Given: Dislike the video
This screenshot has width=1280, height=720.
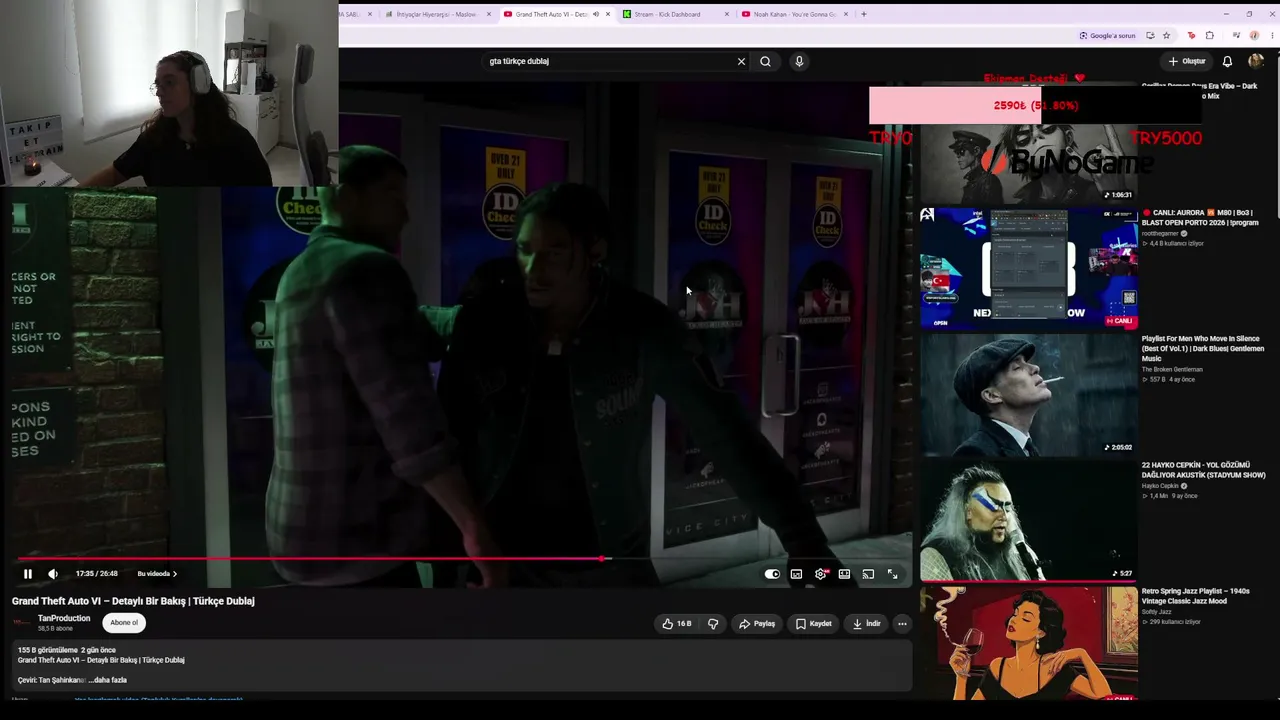Looking at the screenshot, I should click(x=713, y=624).
